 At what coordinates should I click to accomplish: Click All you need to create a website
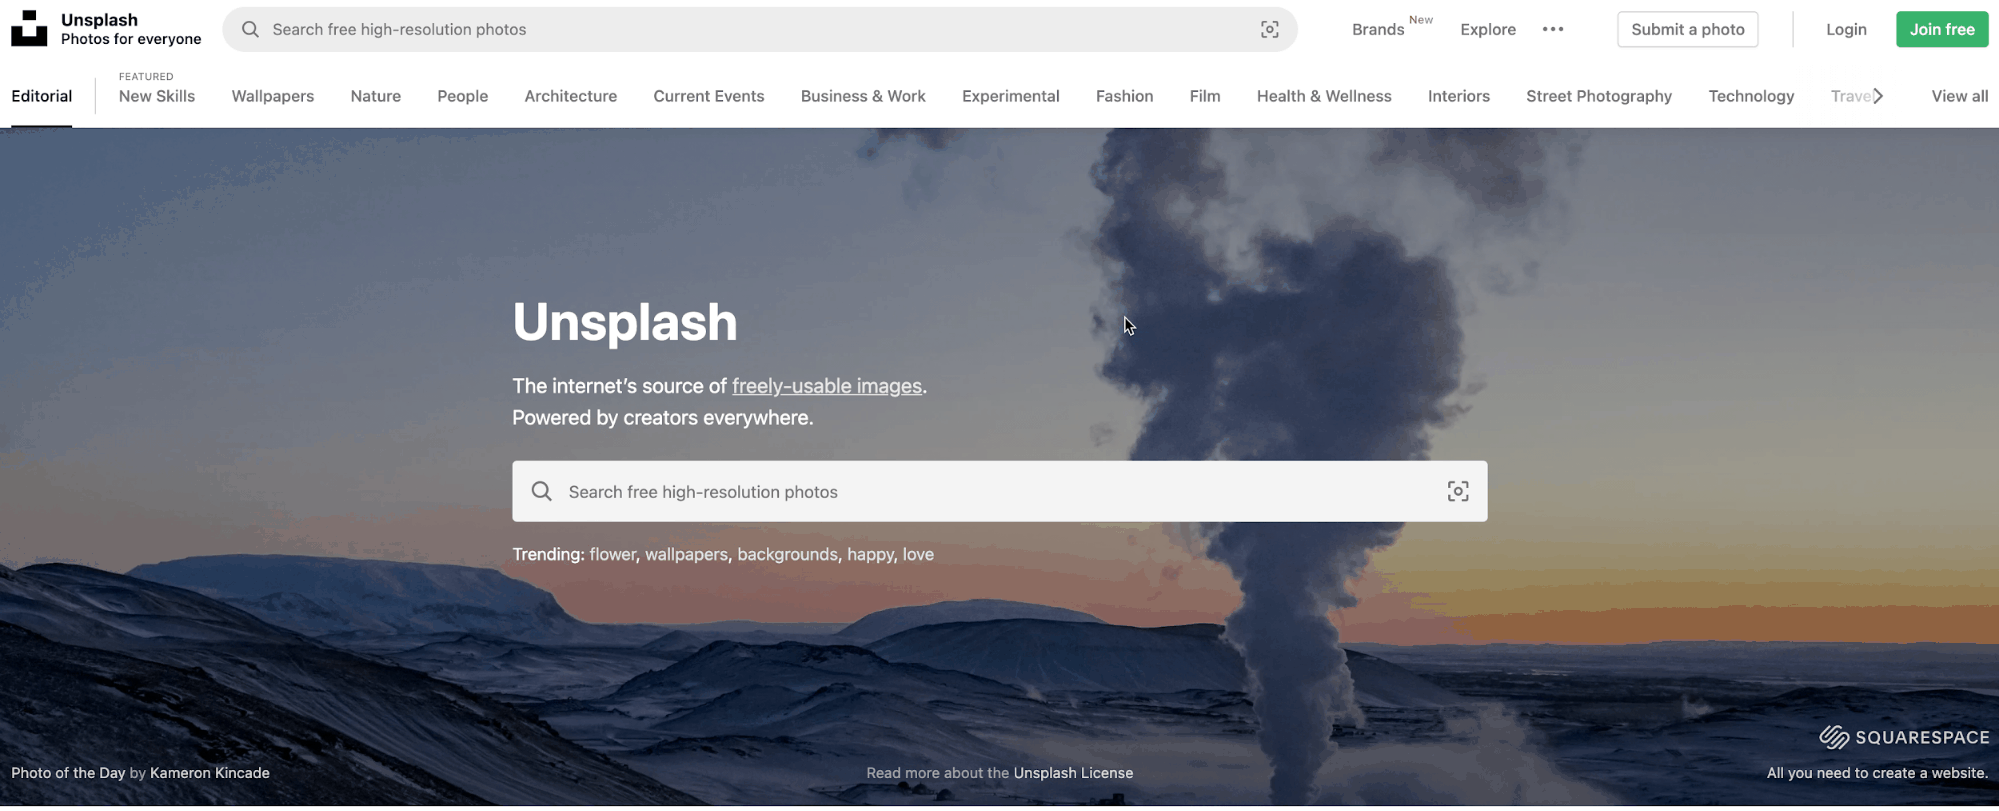click(x=1877, y=773)
